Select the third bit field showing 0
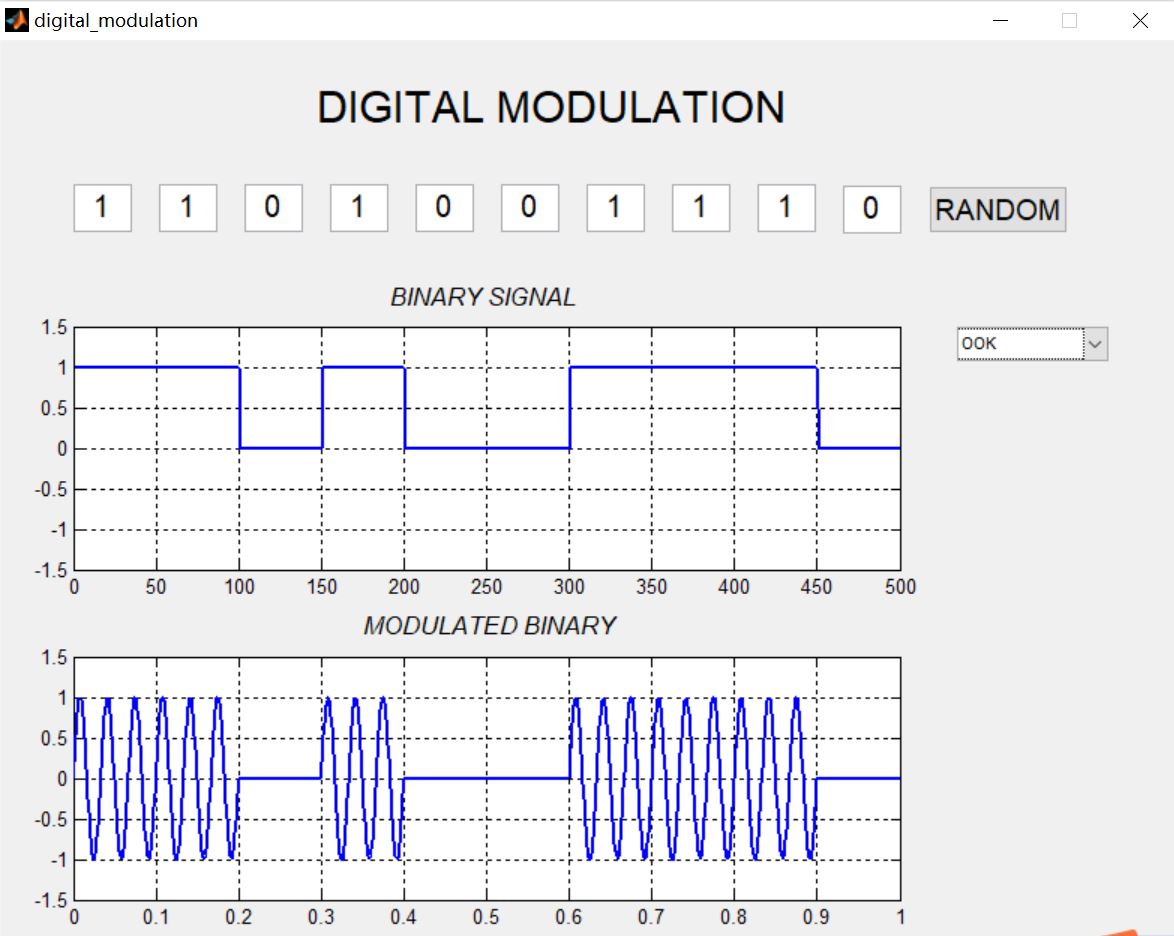 coord(273,207)
